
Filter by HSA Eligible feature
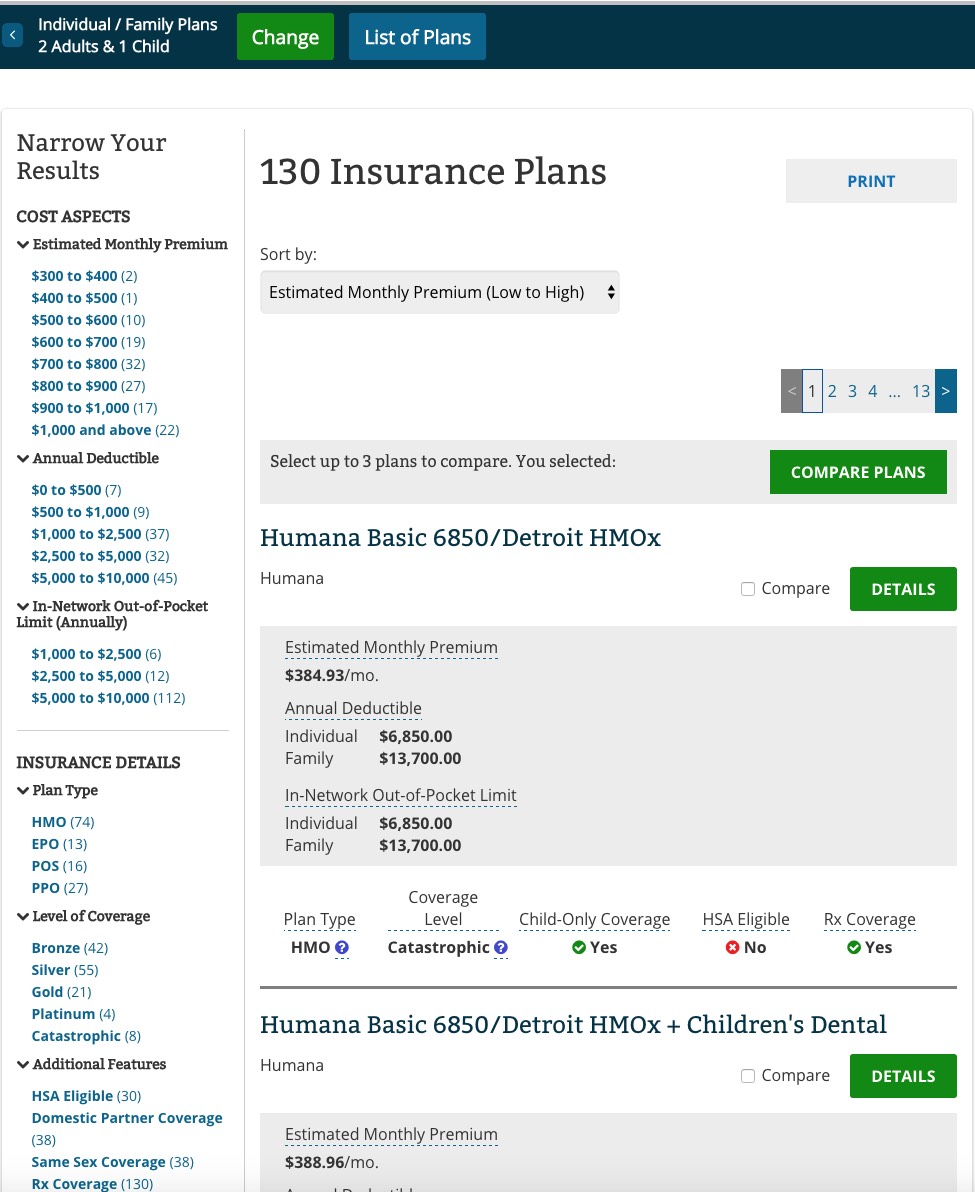72,1096
